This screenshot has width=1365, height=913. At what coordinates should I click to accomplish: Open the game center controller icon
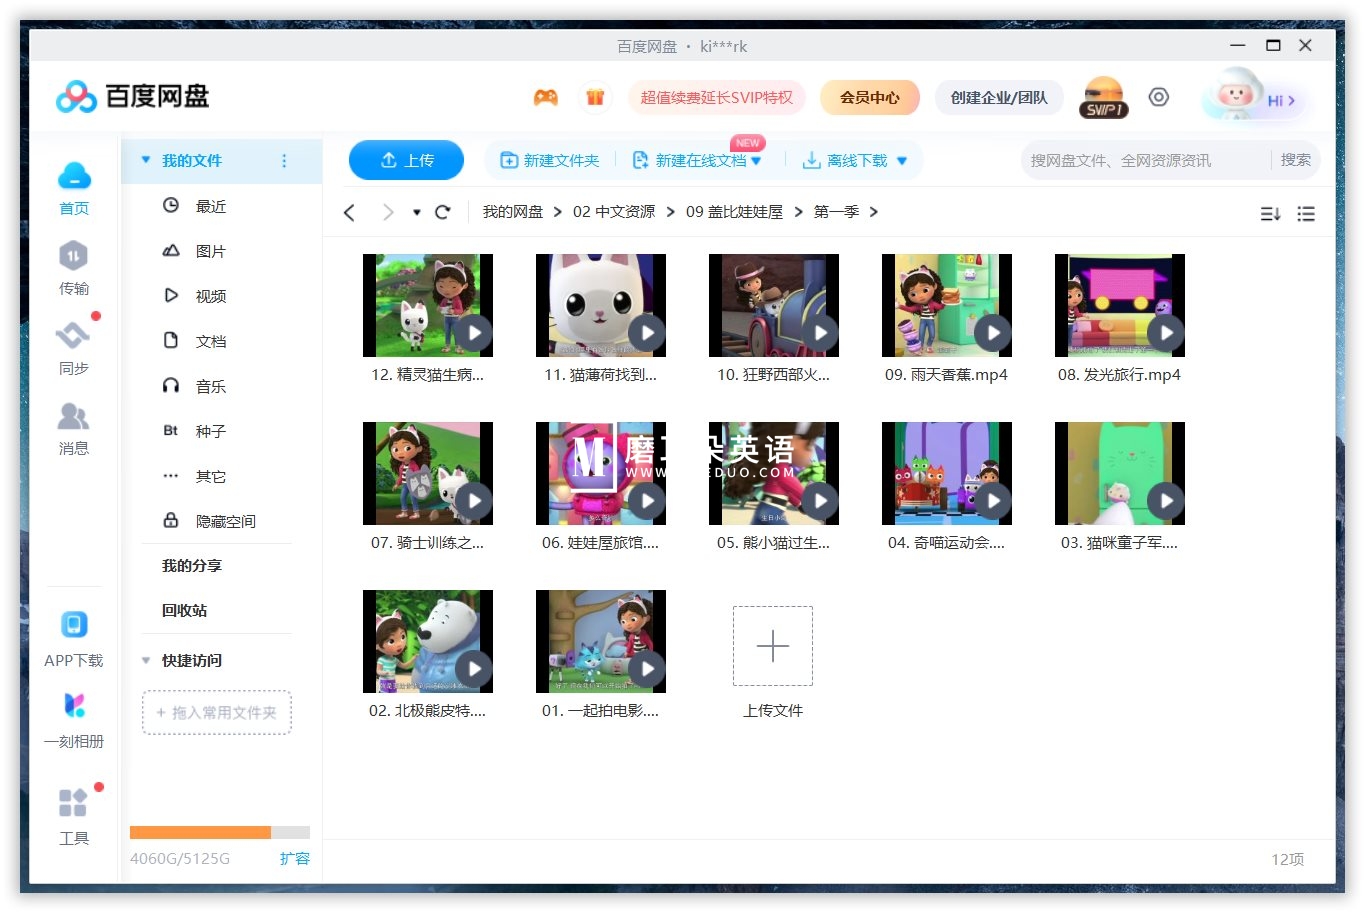click(545, 97)
